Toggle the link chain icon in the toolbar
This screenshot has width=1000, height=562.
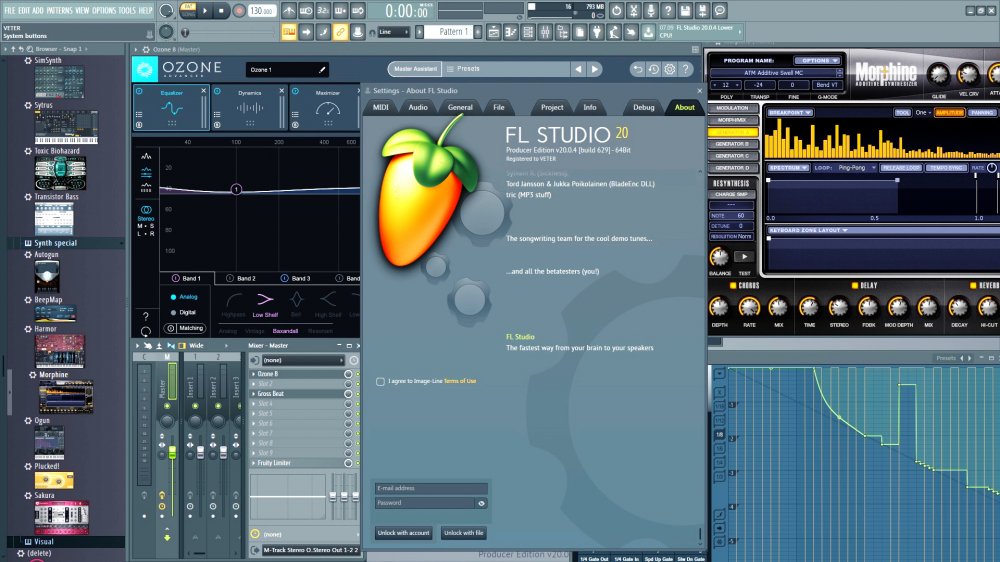pyautogui.click(x=341, y=32)
